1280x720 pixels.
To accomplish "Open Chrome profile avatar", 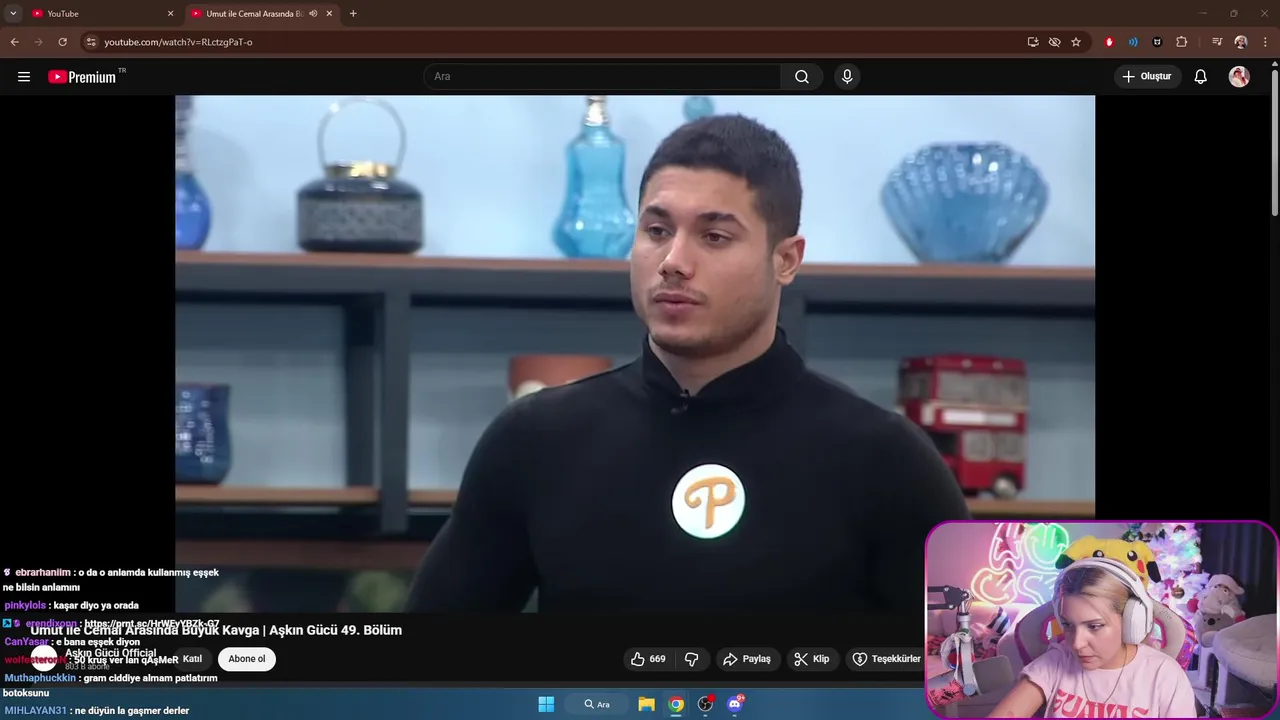I will [x=1241, y=42].
